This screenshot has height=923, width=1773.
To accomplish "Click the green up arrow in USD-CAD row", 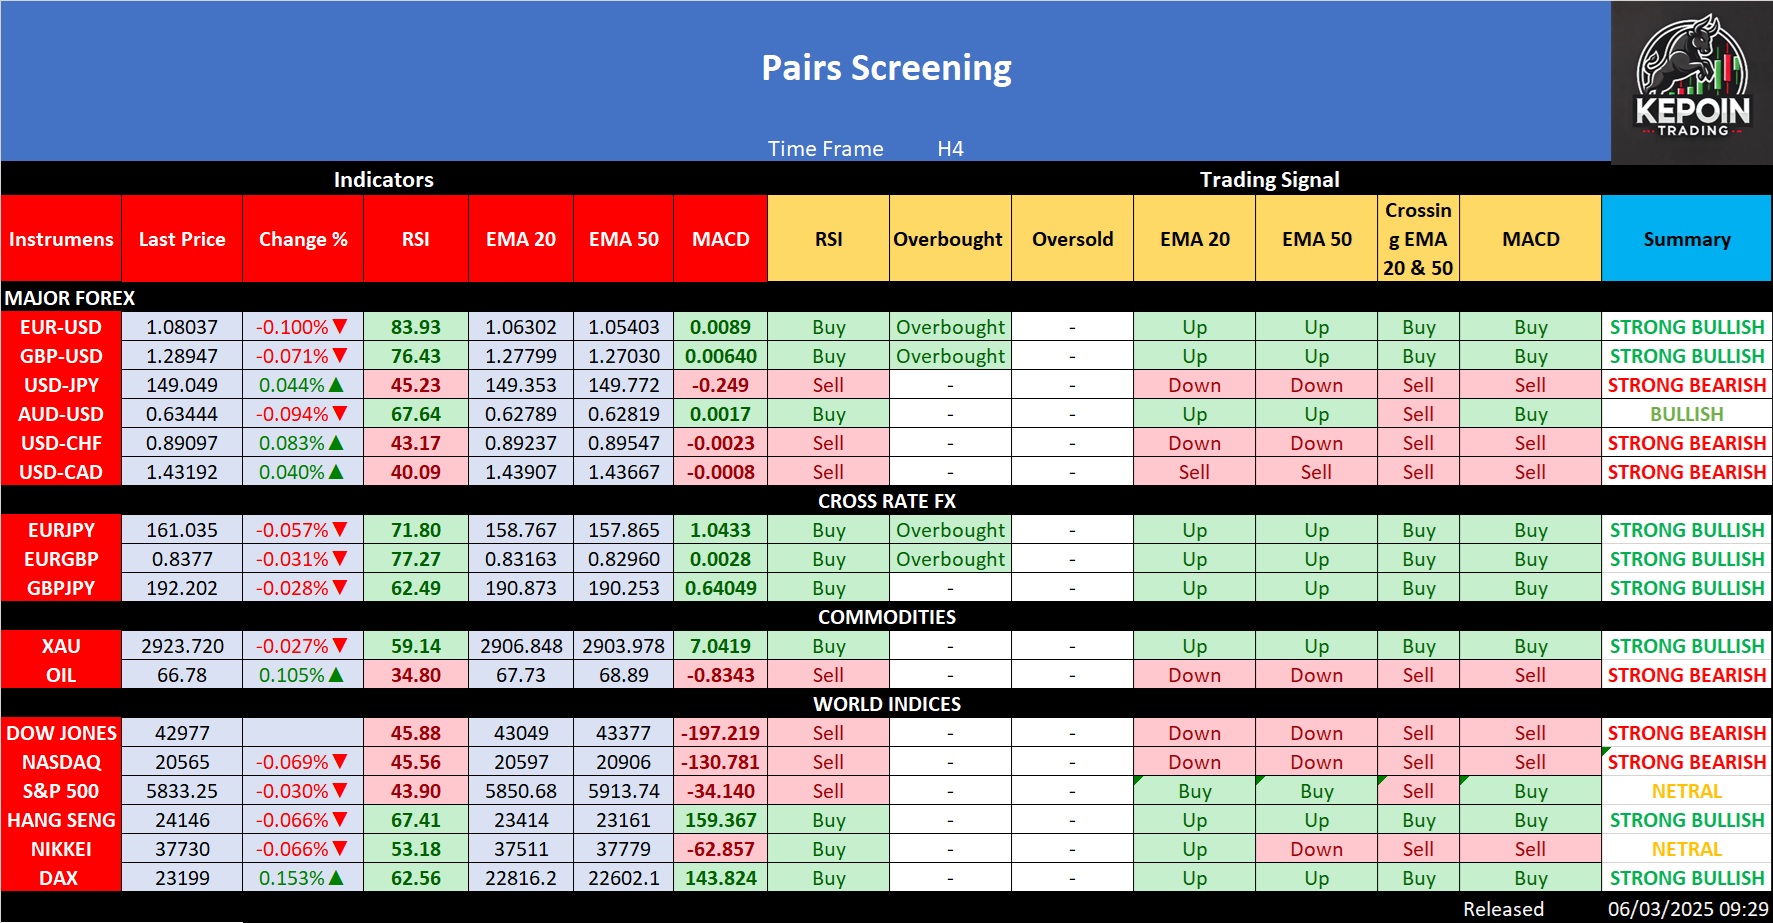I will [x=336, y=472].
